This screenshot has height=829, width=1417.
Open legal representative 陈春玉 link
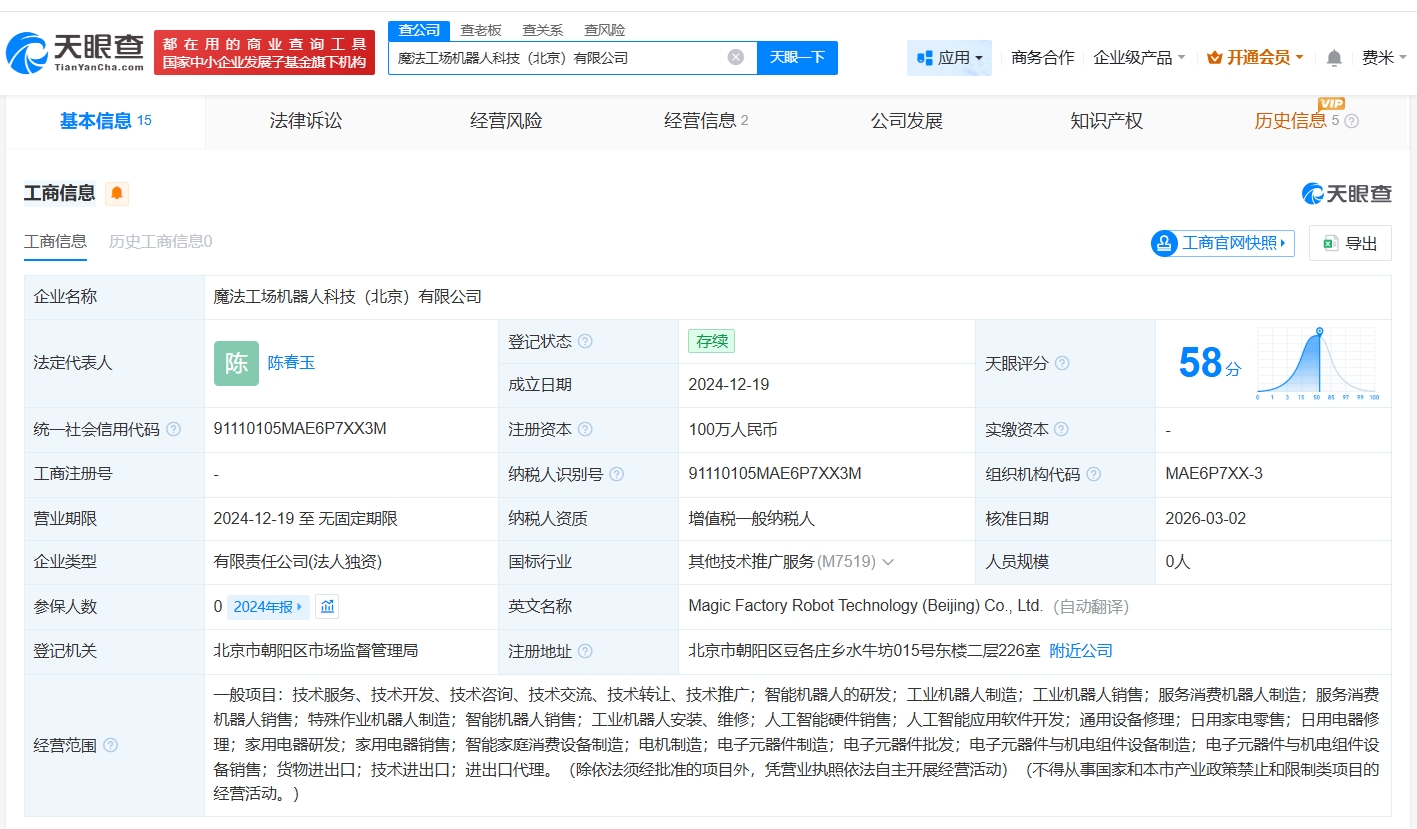[x=291, y=363]
